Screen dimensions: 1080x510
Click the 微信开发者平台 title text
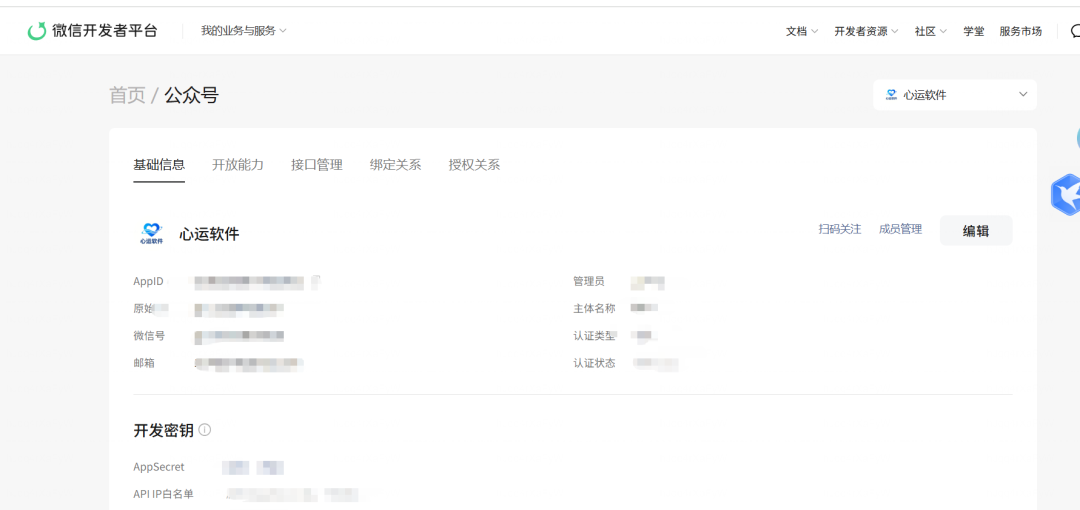(105, 31)
